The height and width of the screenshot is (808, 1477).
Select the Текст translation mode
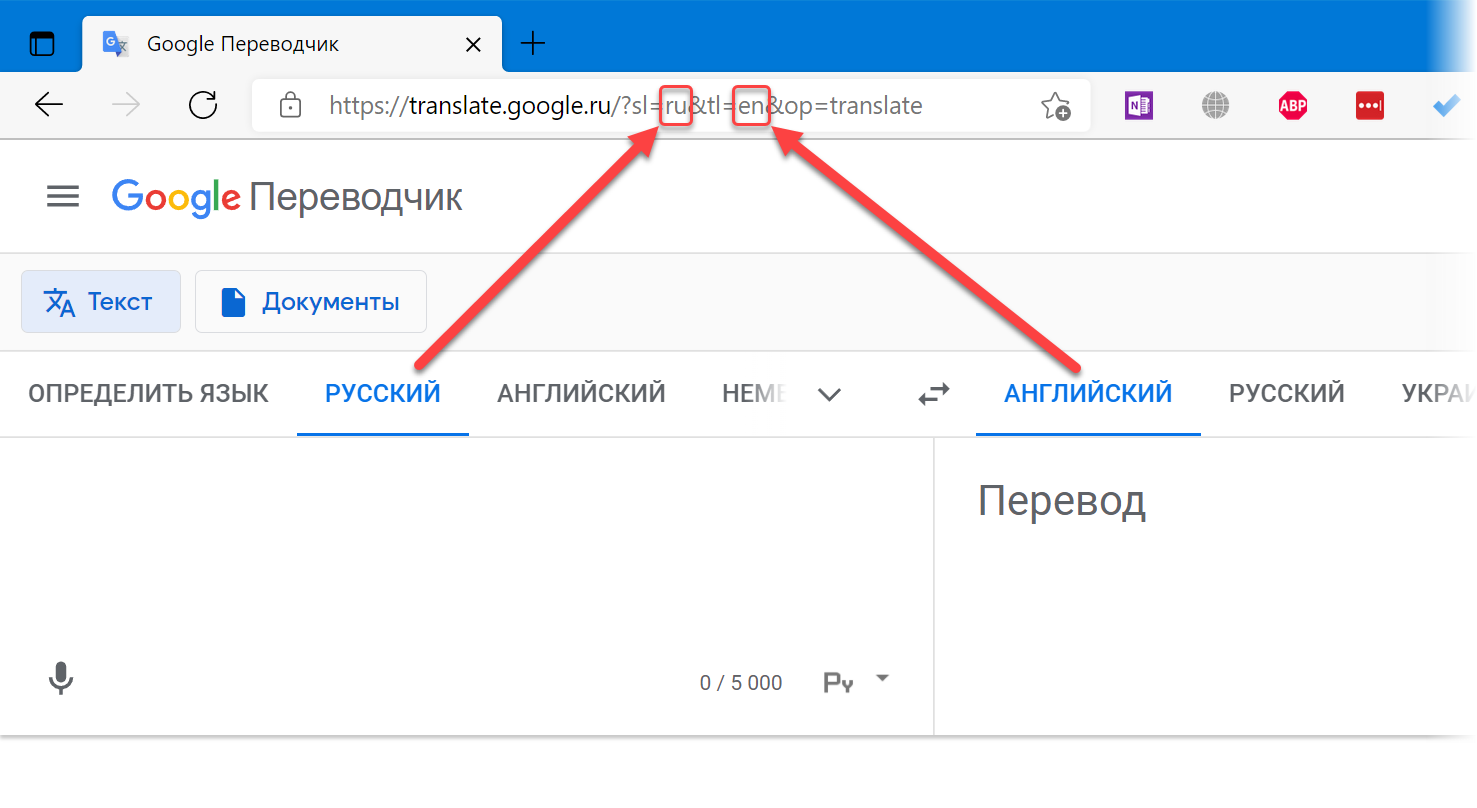coord(101,301)
